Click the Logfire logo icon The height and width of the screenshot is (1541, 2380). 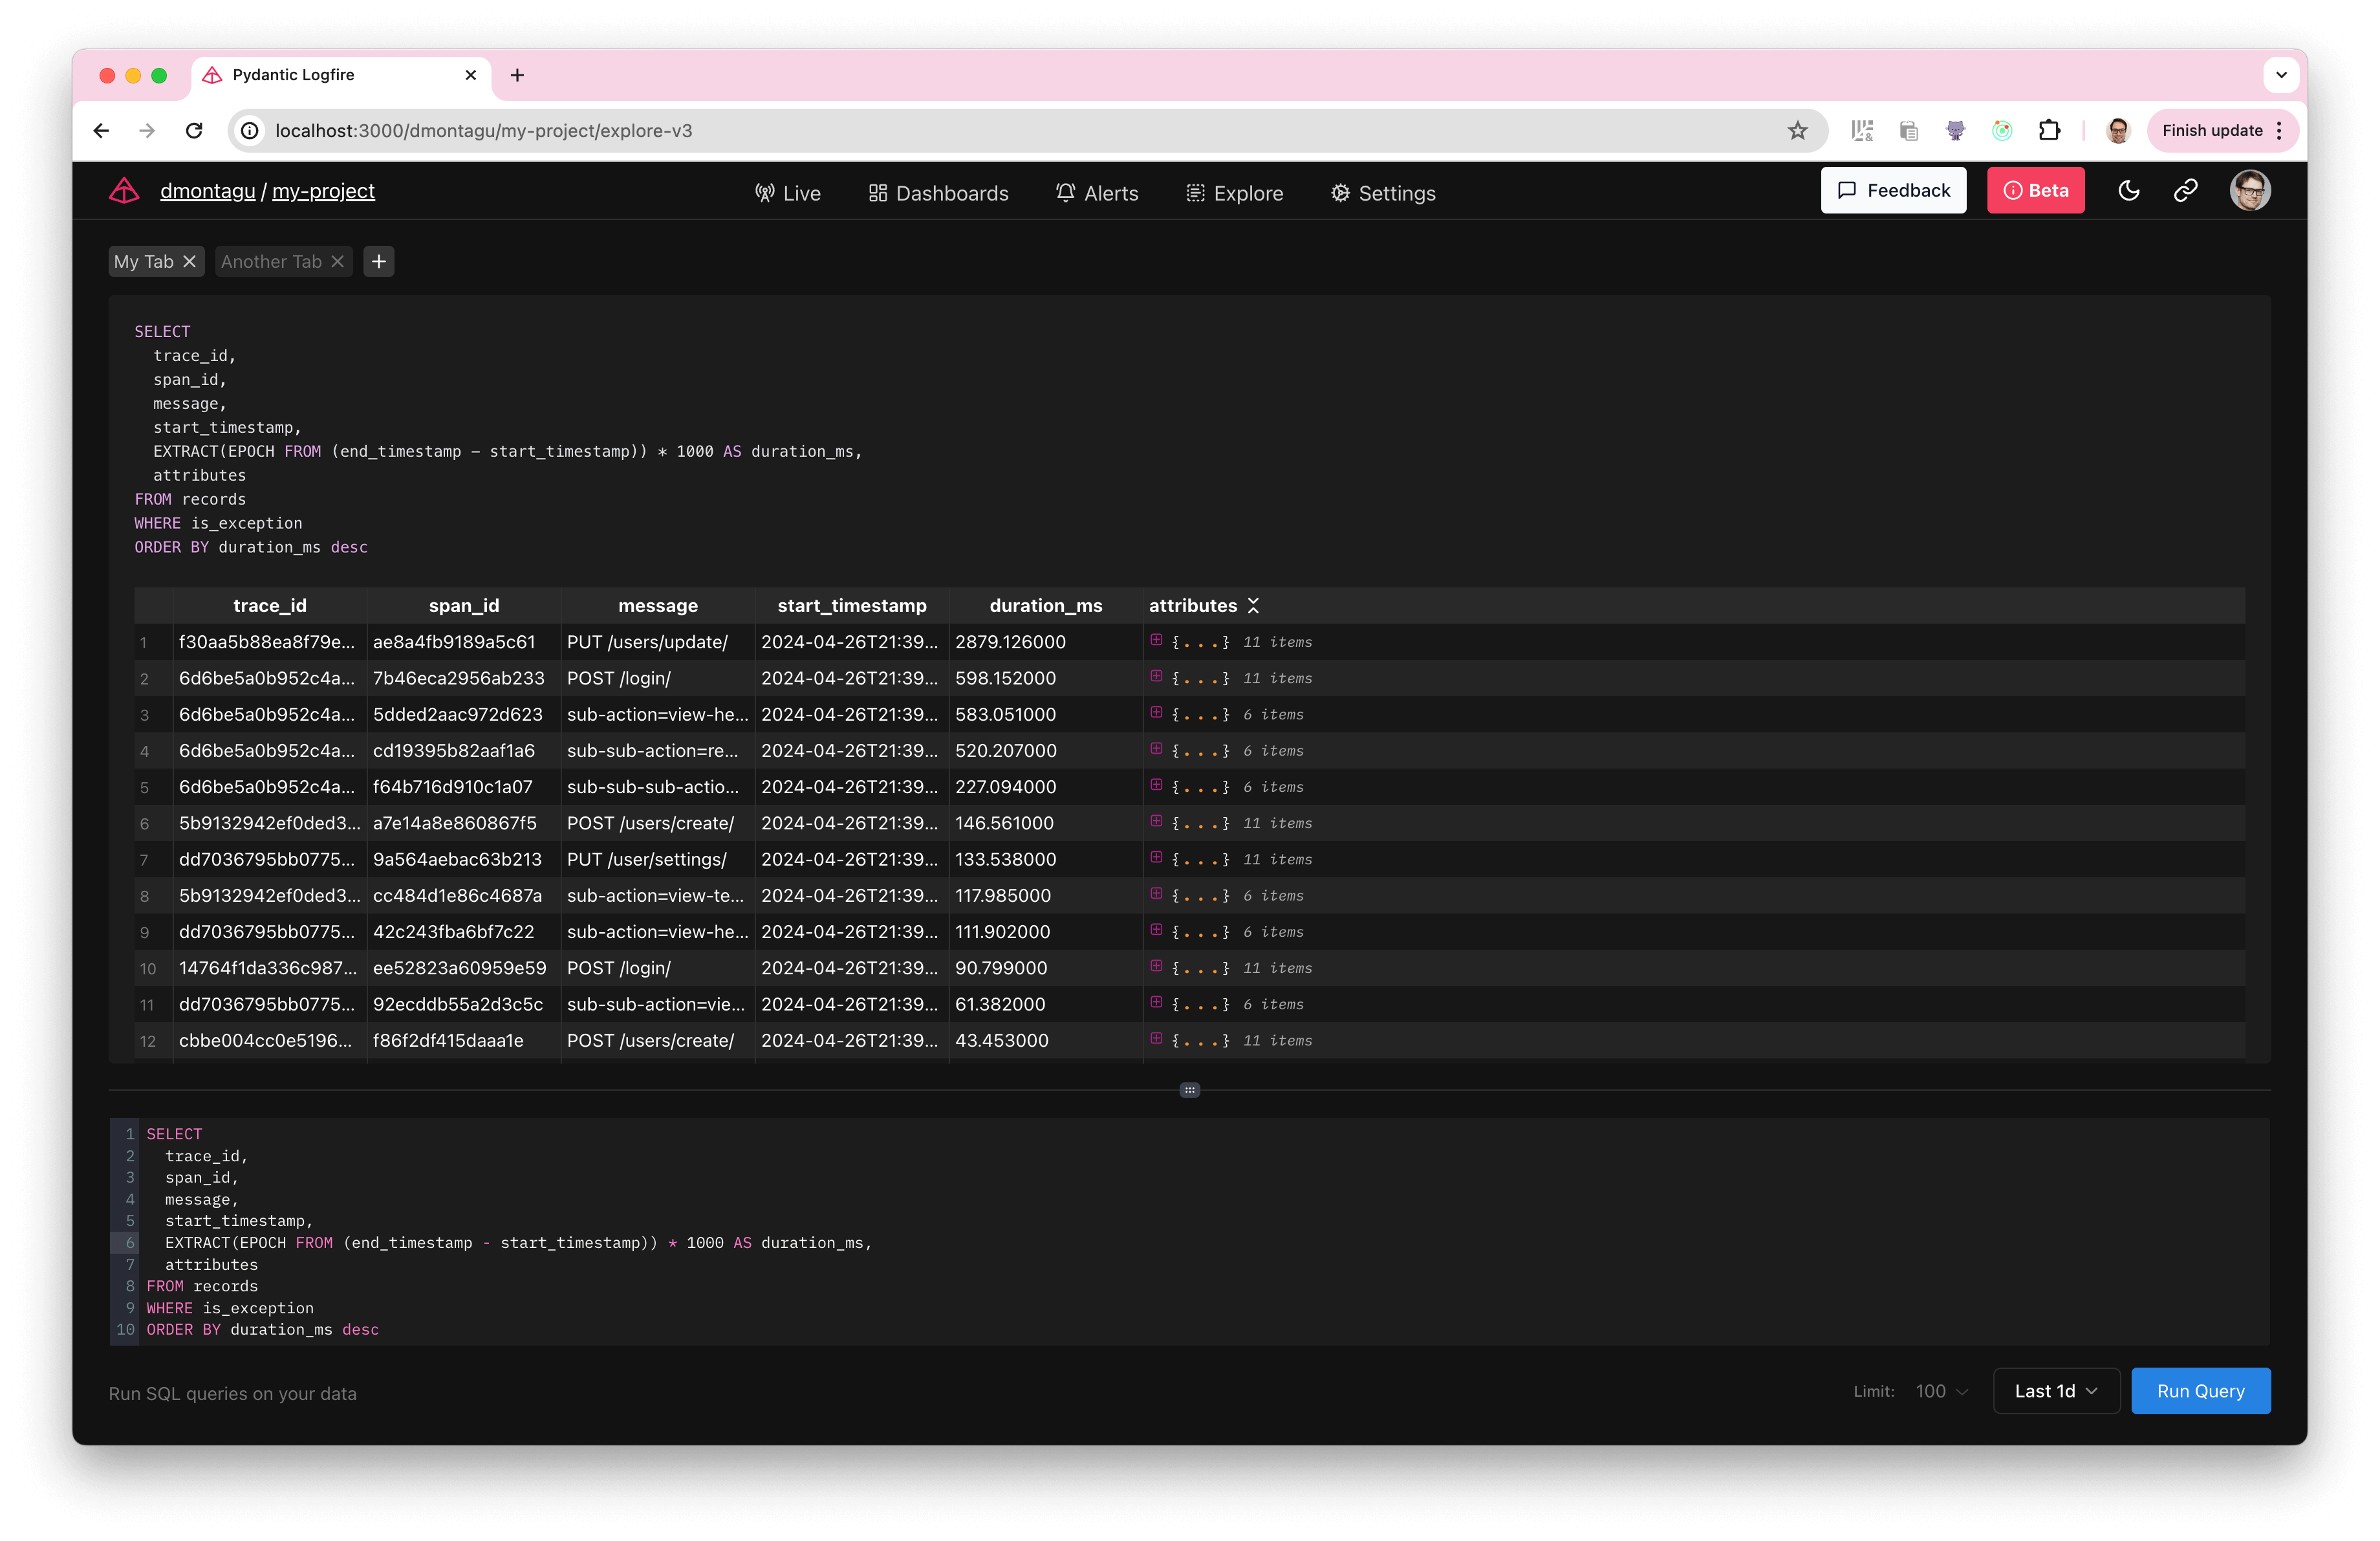click(124, 191)
